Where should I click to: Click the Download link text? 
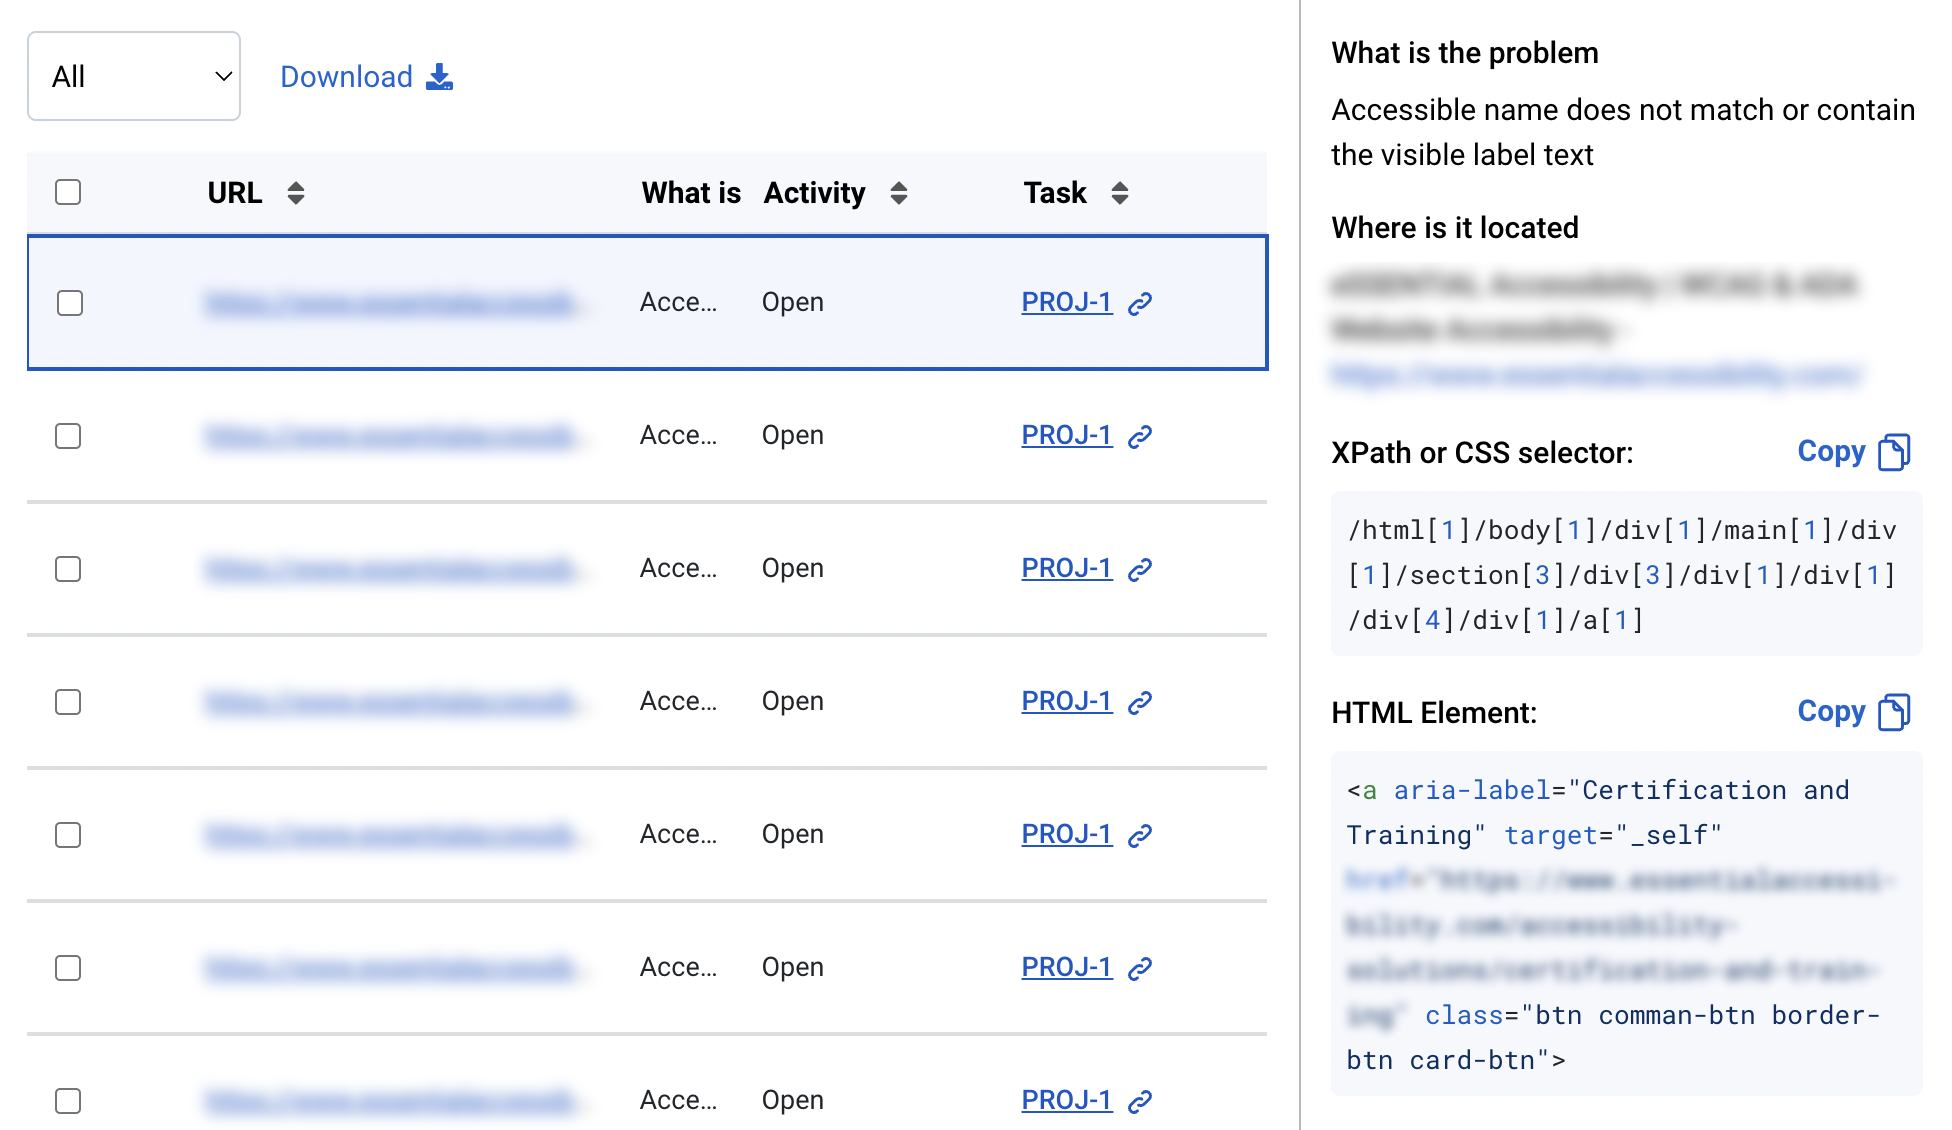point(346,77)
